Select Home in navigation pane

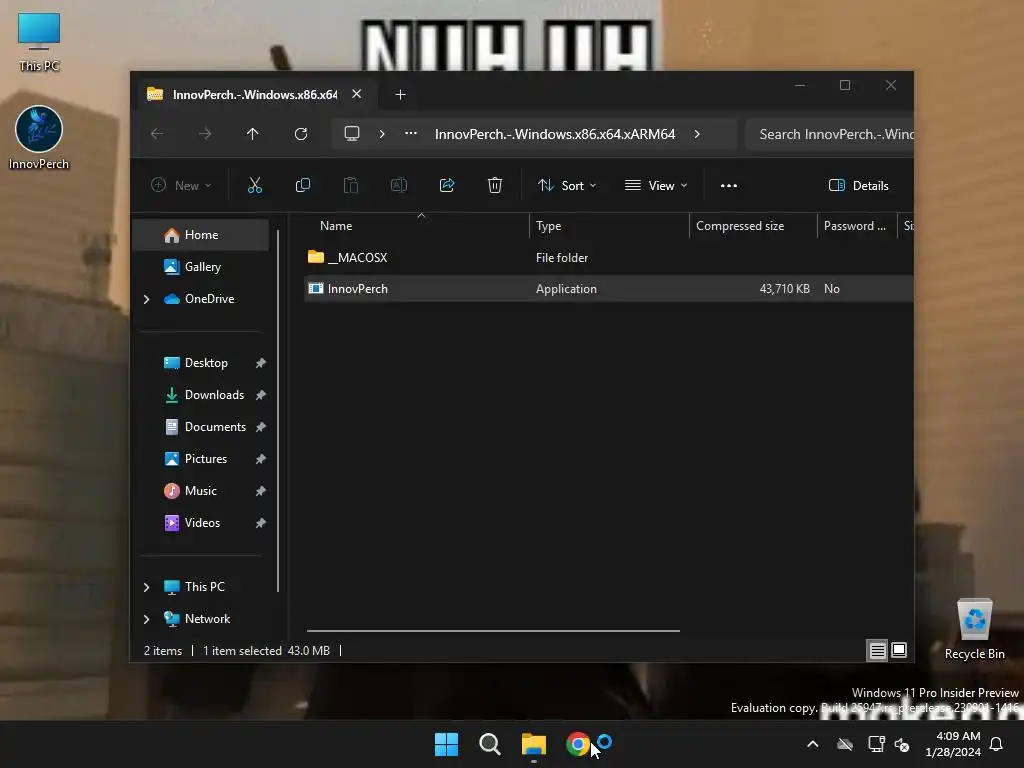(201, 234)
